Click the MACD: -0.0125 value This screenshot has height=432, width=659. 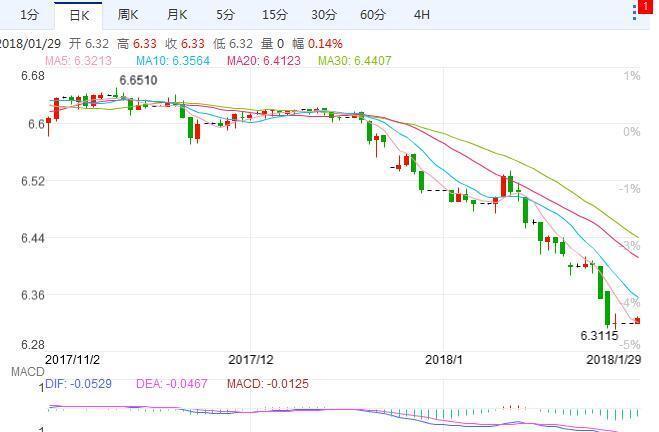[268, 384]
